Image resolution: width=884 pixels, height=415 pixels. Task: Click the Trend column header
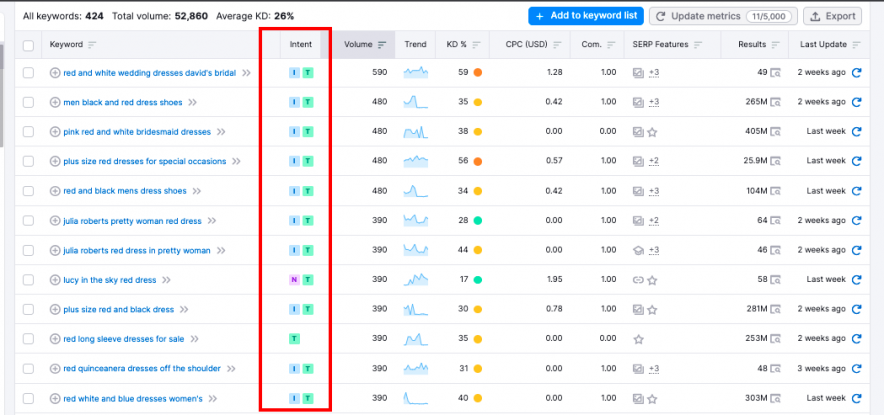point(416,45)
